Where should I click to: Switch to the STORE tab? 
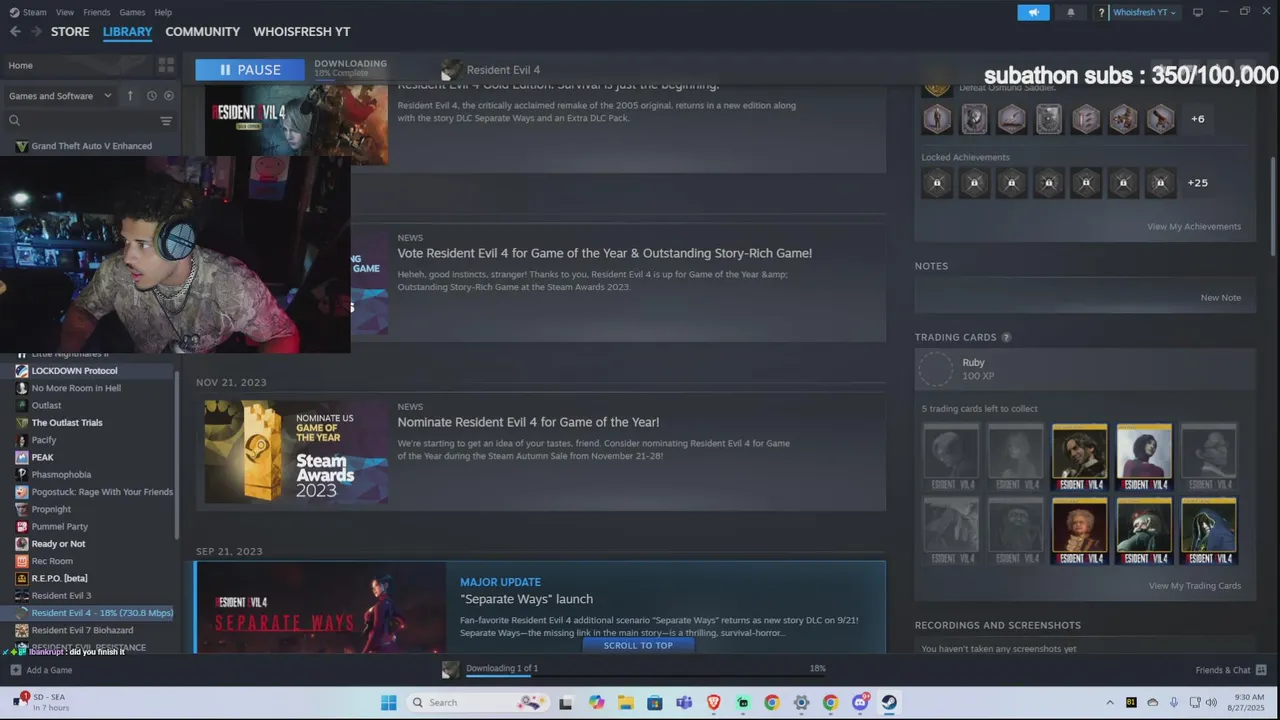click(70, 32)
